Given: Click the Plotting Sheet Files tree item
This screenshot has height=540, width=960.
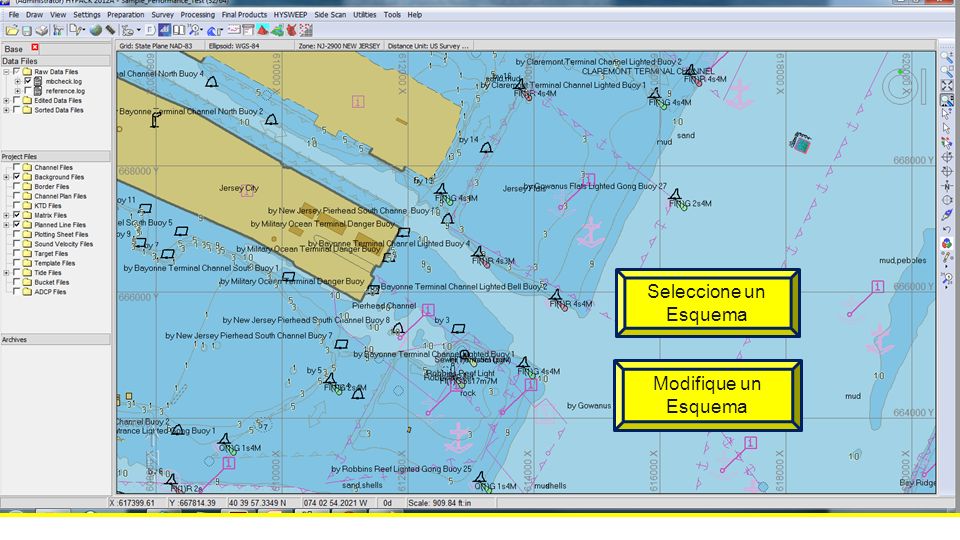Looking at the screenshot, I should [61, 234].
